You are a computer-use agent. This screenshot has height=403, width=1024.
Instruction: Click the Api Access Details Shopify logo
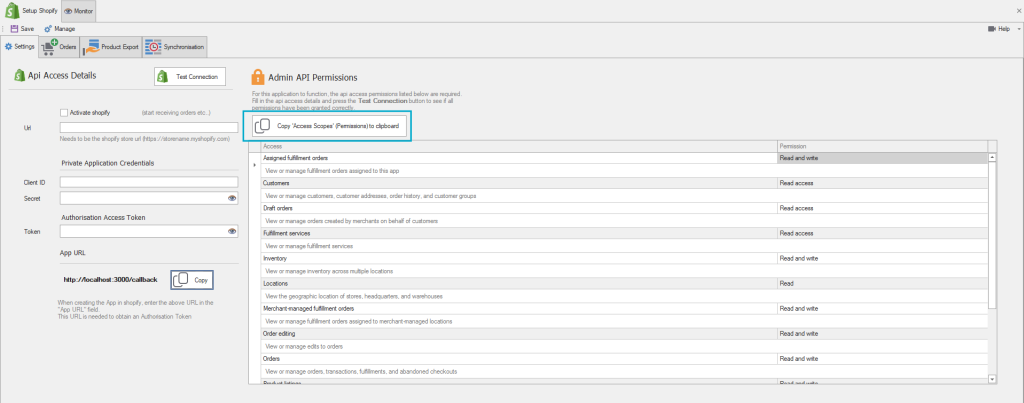click(x=18, y=76)
